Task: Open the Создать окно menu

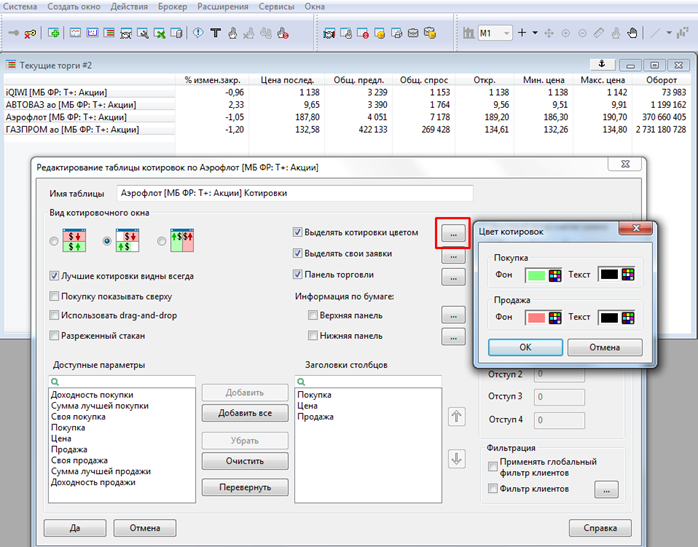Action: [74, 7]
